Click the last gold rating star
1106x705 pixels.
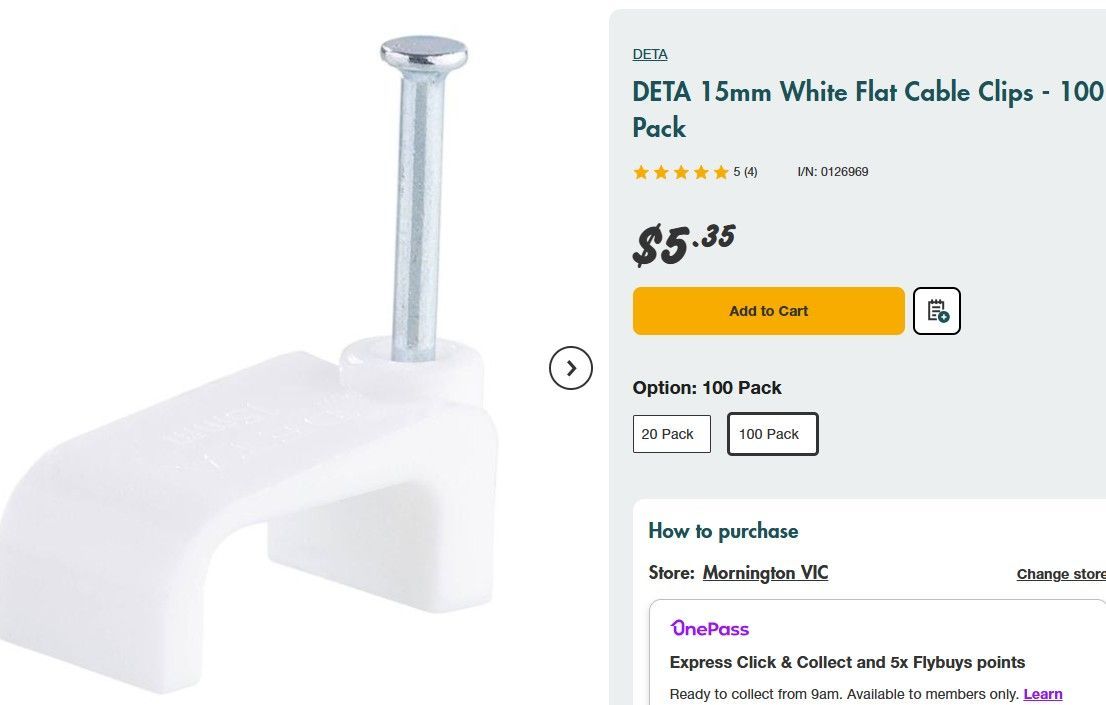tap(721, 172)
